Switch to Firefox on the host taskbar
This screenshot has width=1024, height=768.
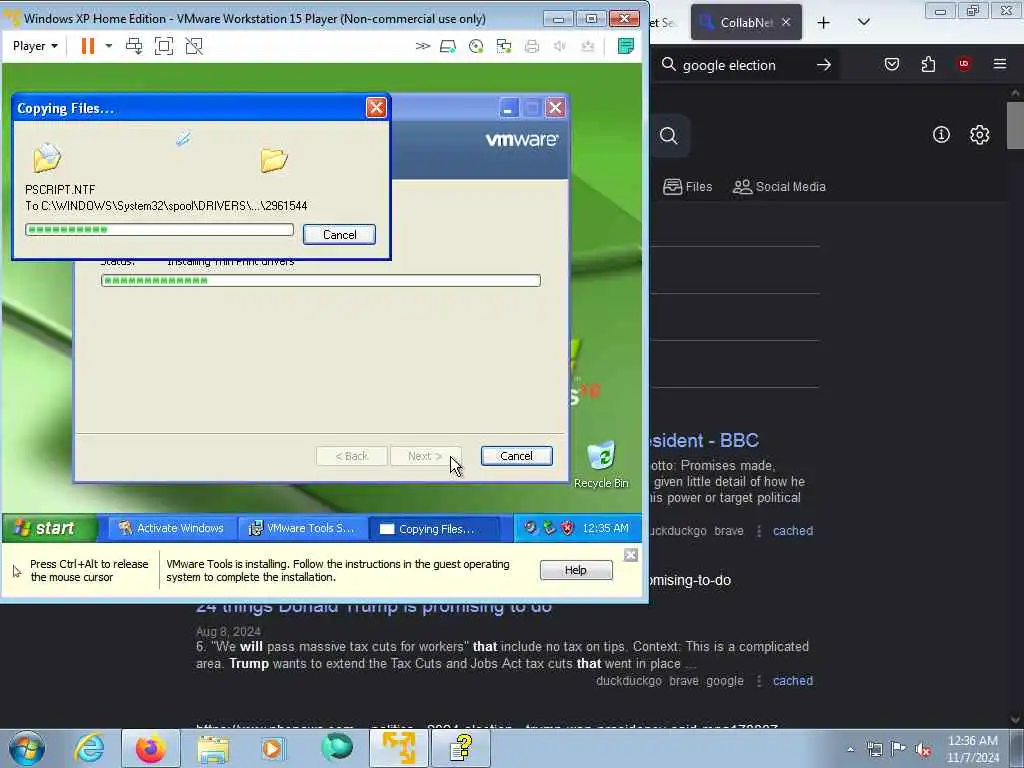tap(150, 748)
